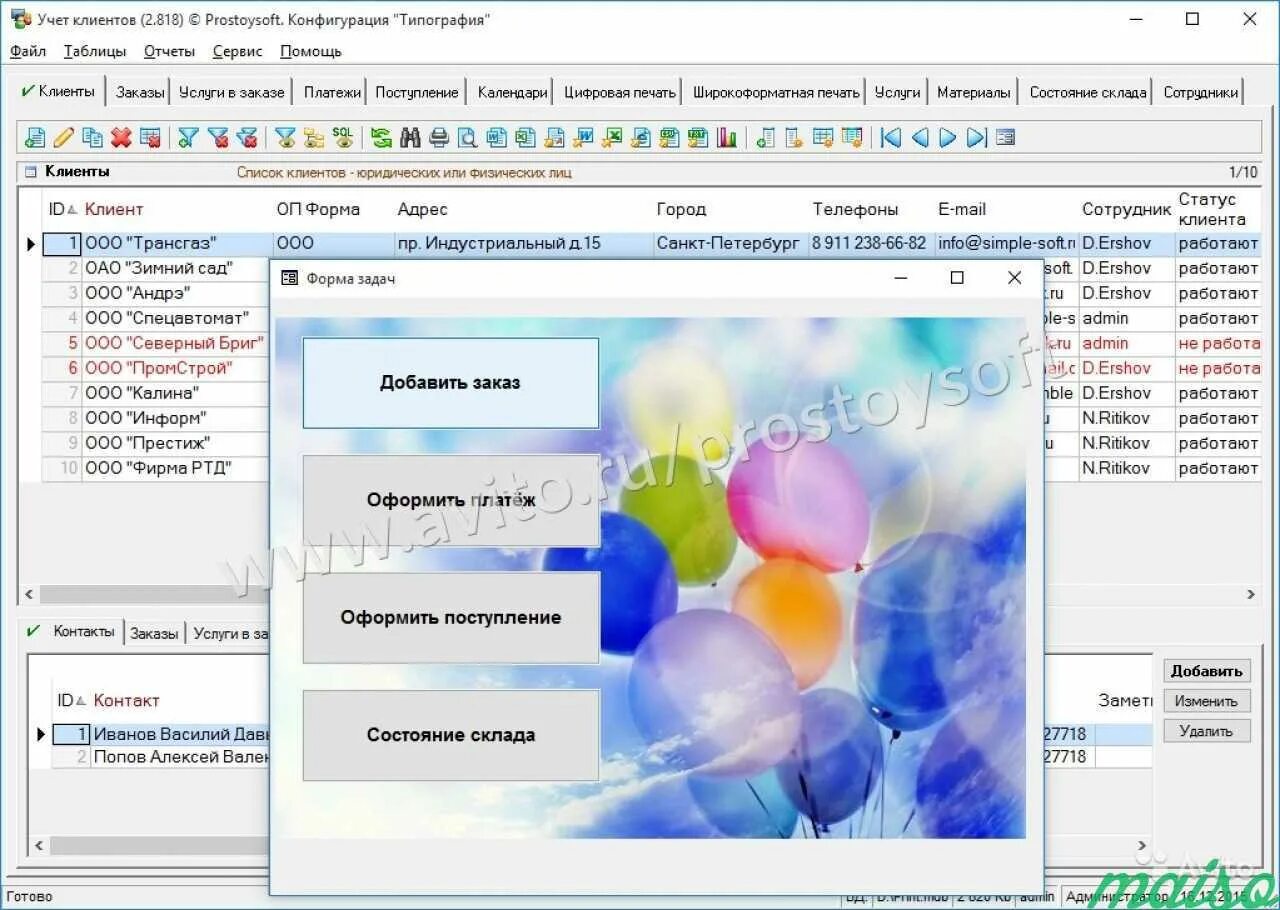The width and height of the screenshot is (1280, 910).
Task: Open the form view icon after navigation arrows
Action: 1005,138
